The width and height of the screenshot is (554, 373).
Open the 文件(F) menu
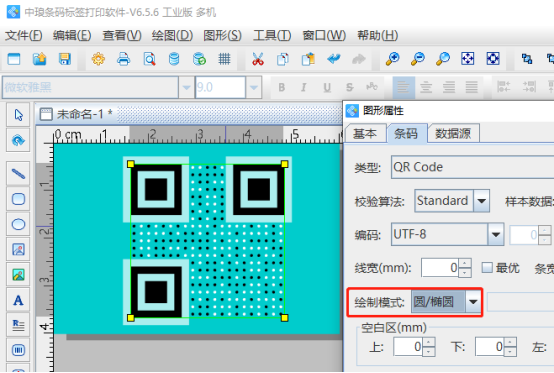click(24, 36)
